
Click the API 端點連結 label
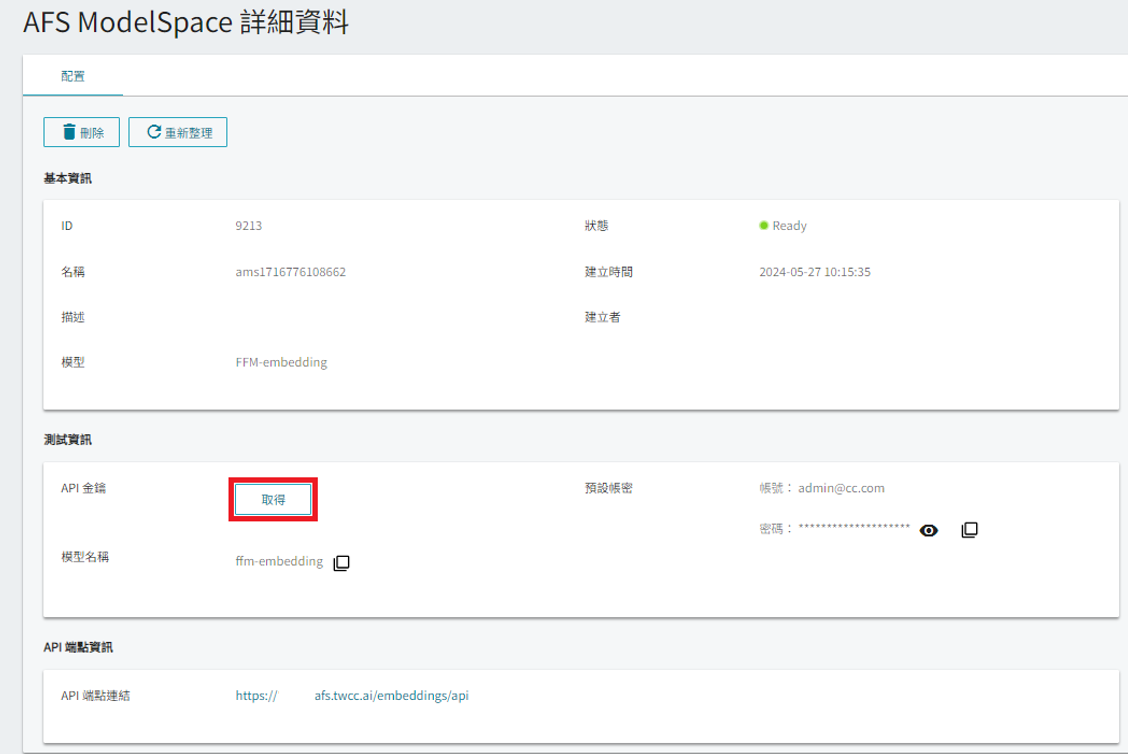96,696
